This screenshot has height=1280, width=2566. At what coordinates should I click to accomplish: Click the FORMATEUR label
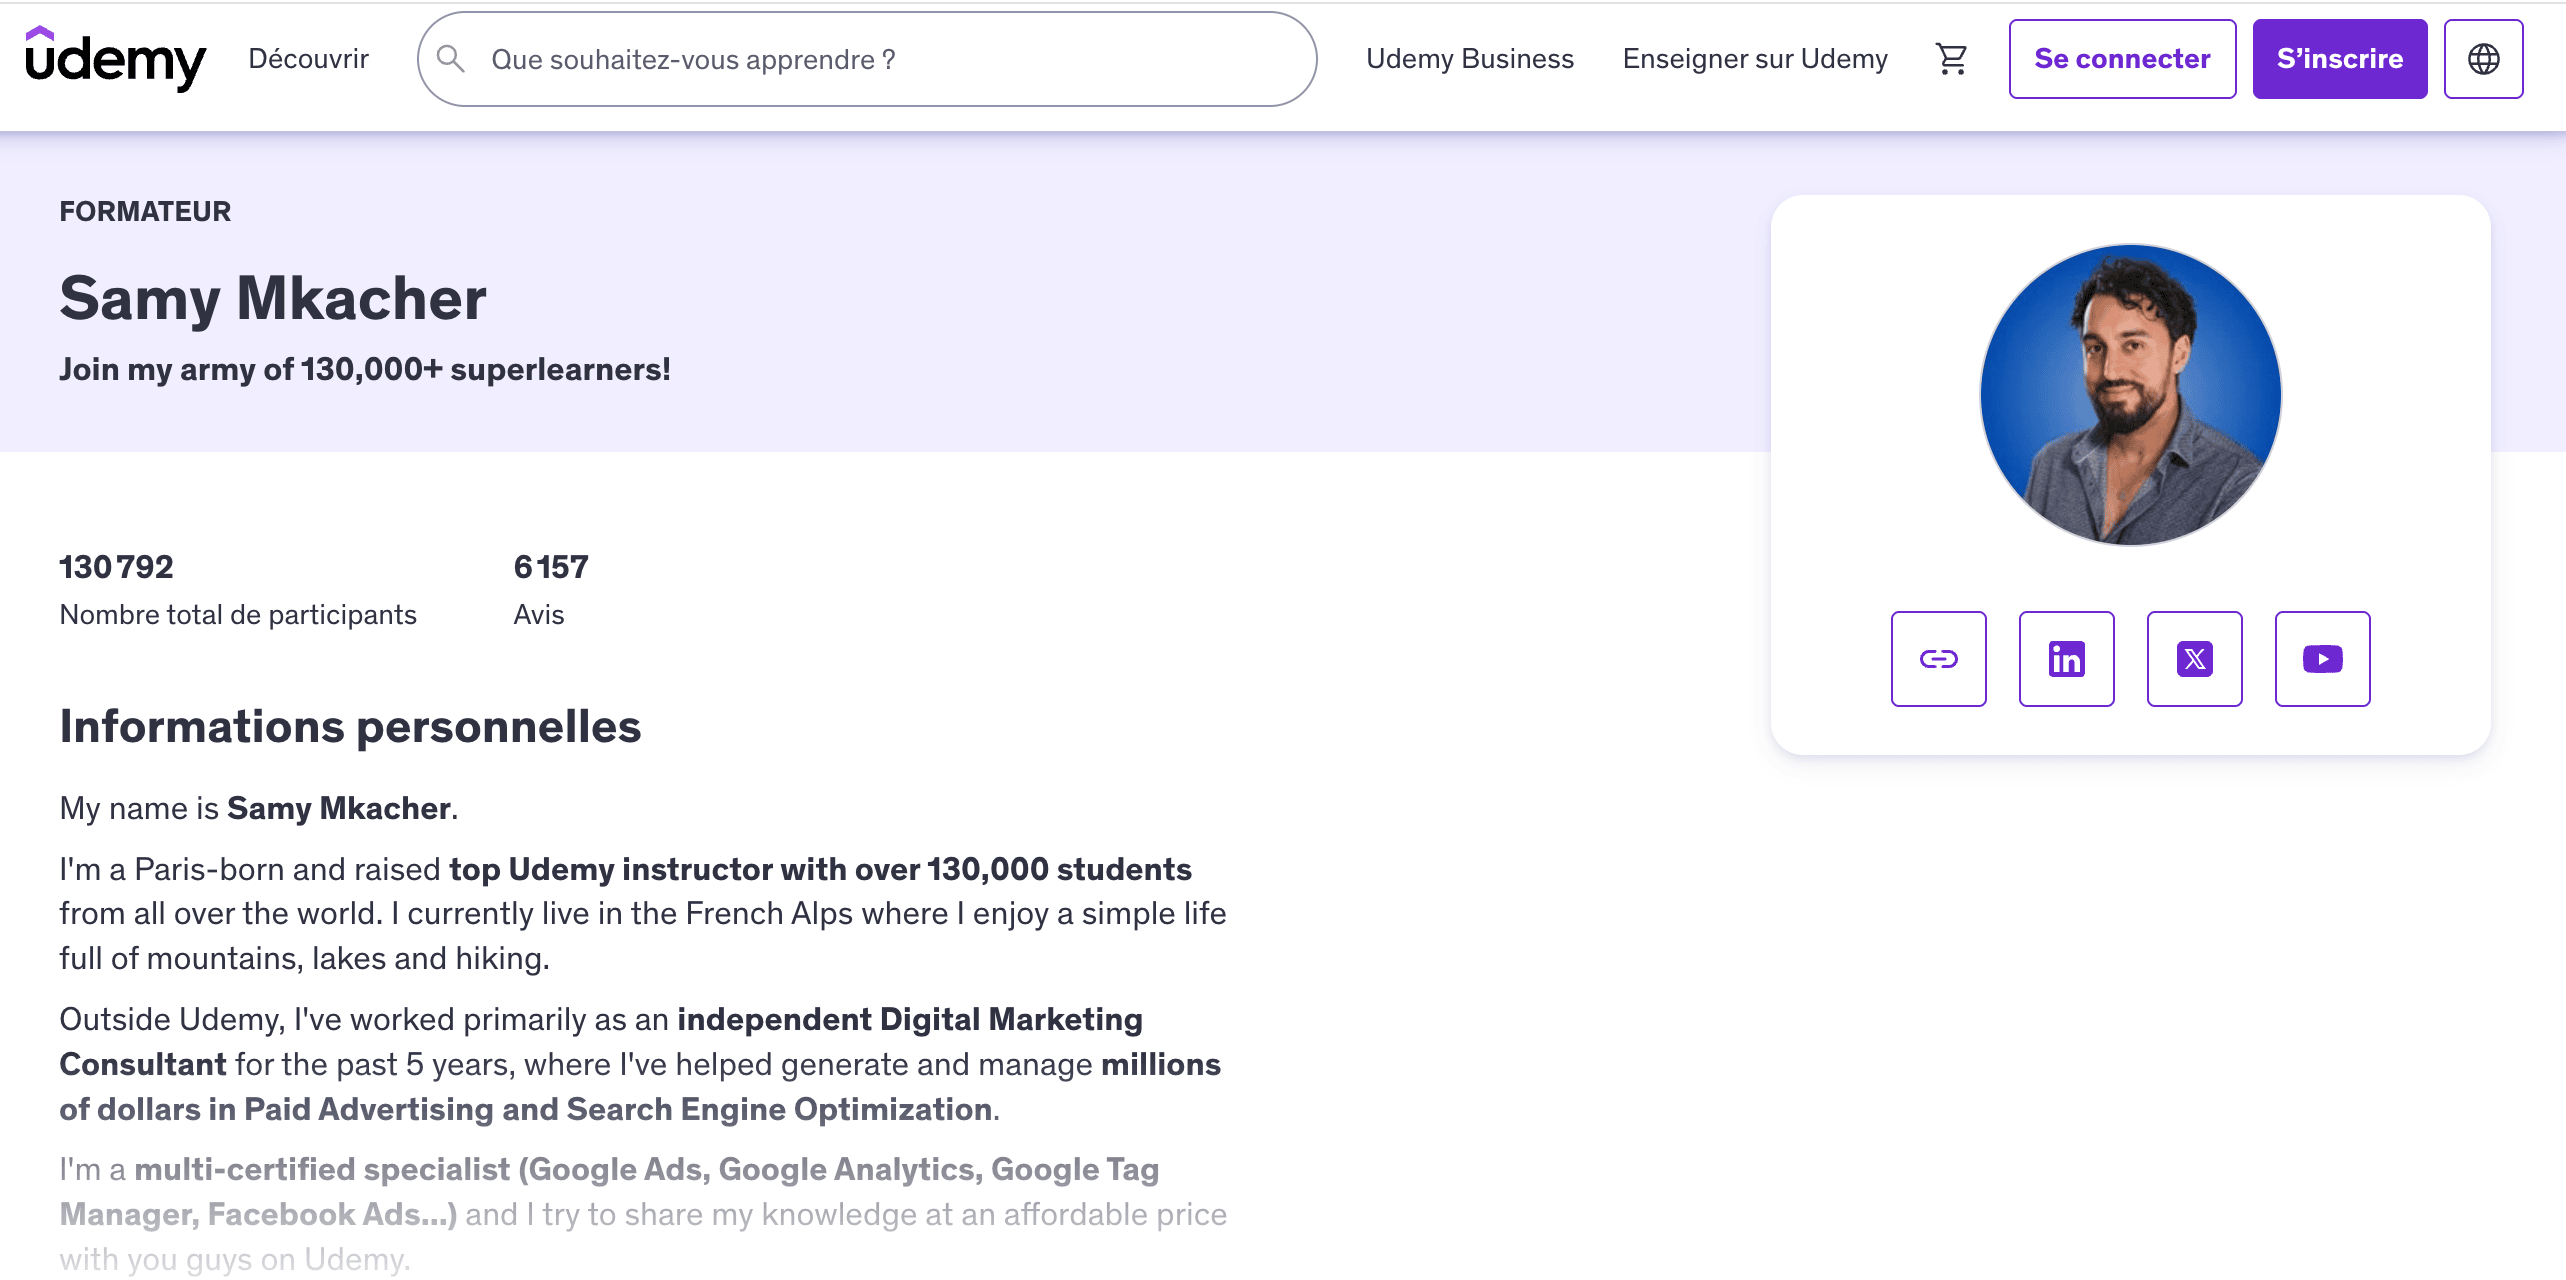click(x=145, y=211)
